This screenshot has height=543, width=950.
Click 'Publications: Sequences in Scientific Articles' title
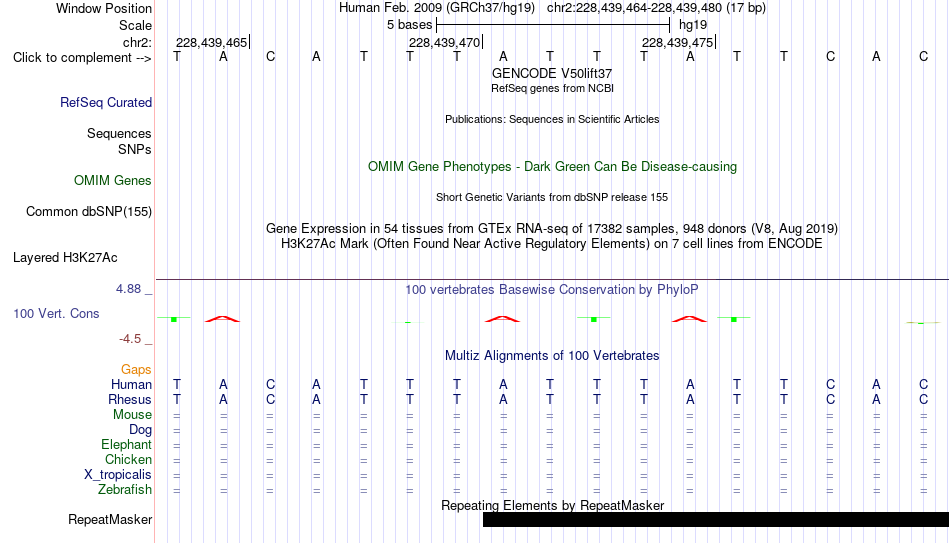coord(552,119)
